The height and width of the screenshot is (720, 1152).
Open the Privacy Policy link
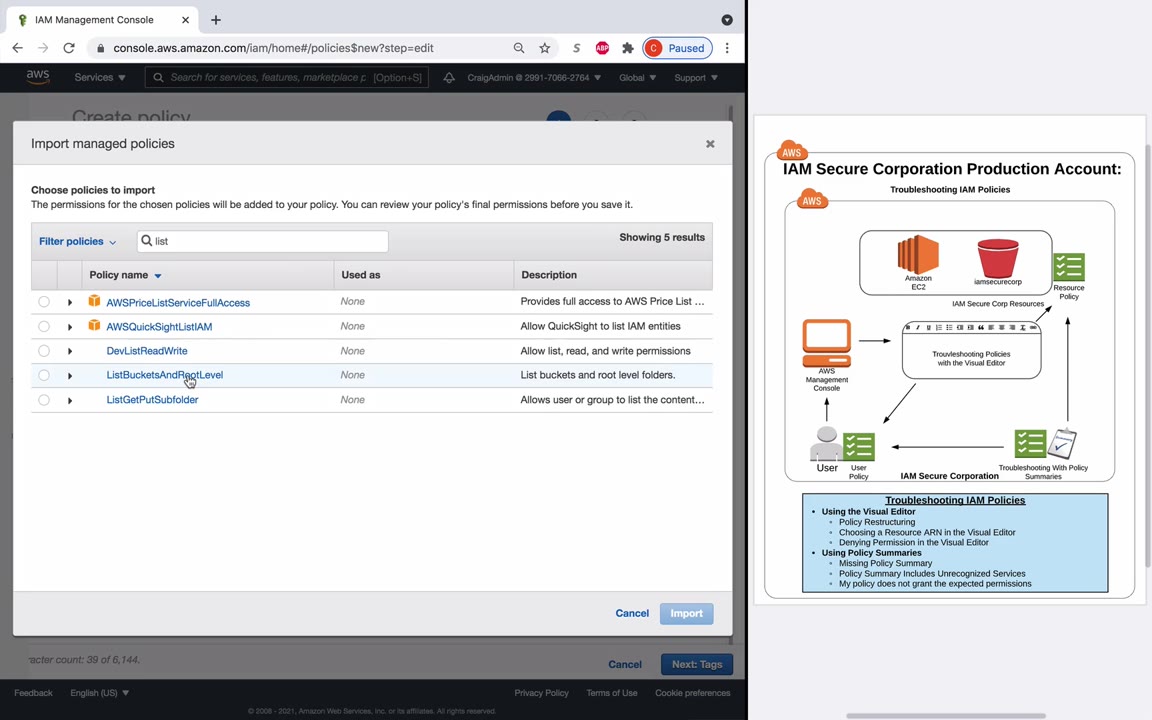(x=541, y=693)
